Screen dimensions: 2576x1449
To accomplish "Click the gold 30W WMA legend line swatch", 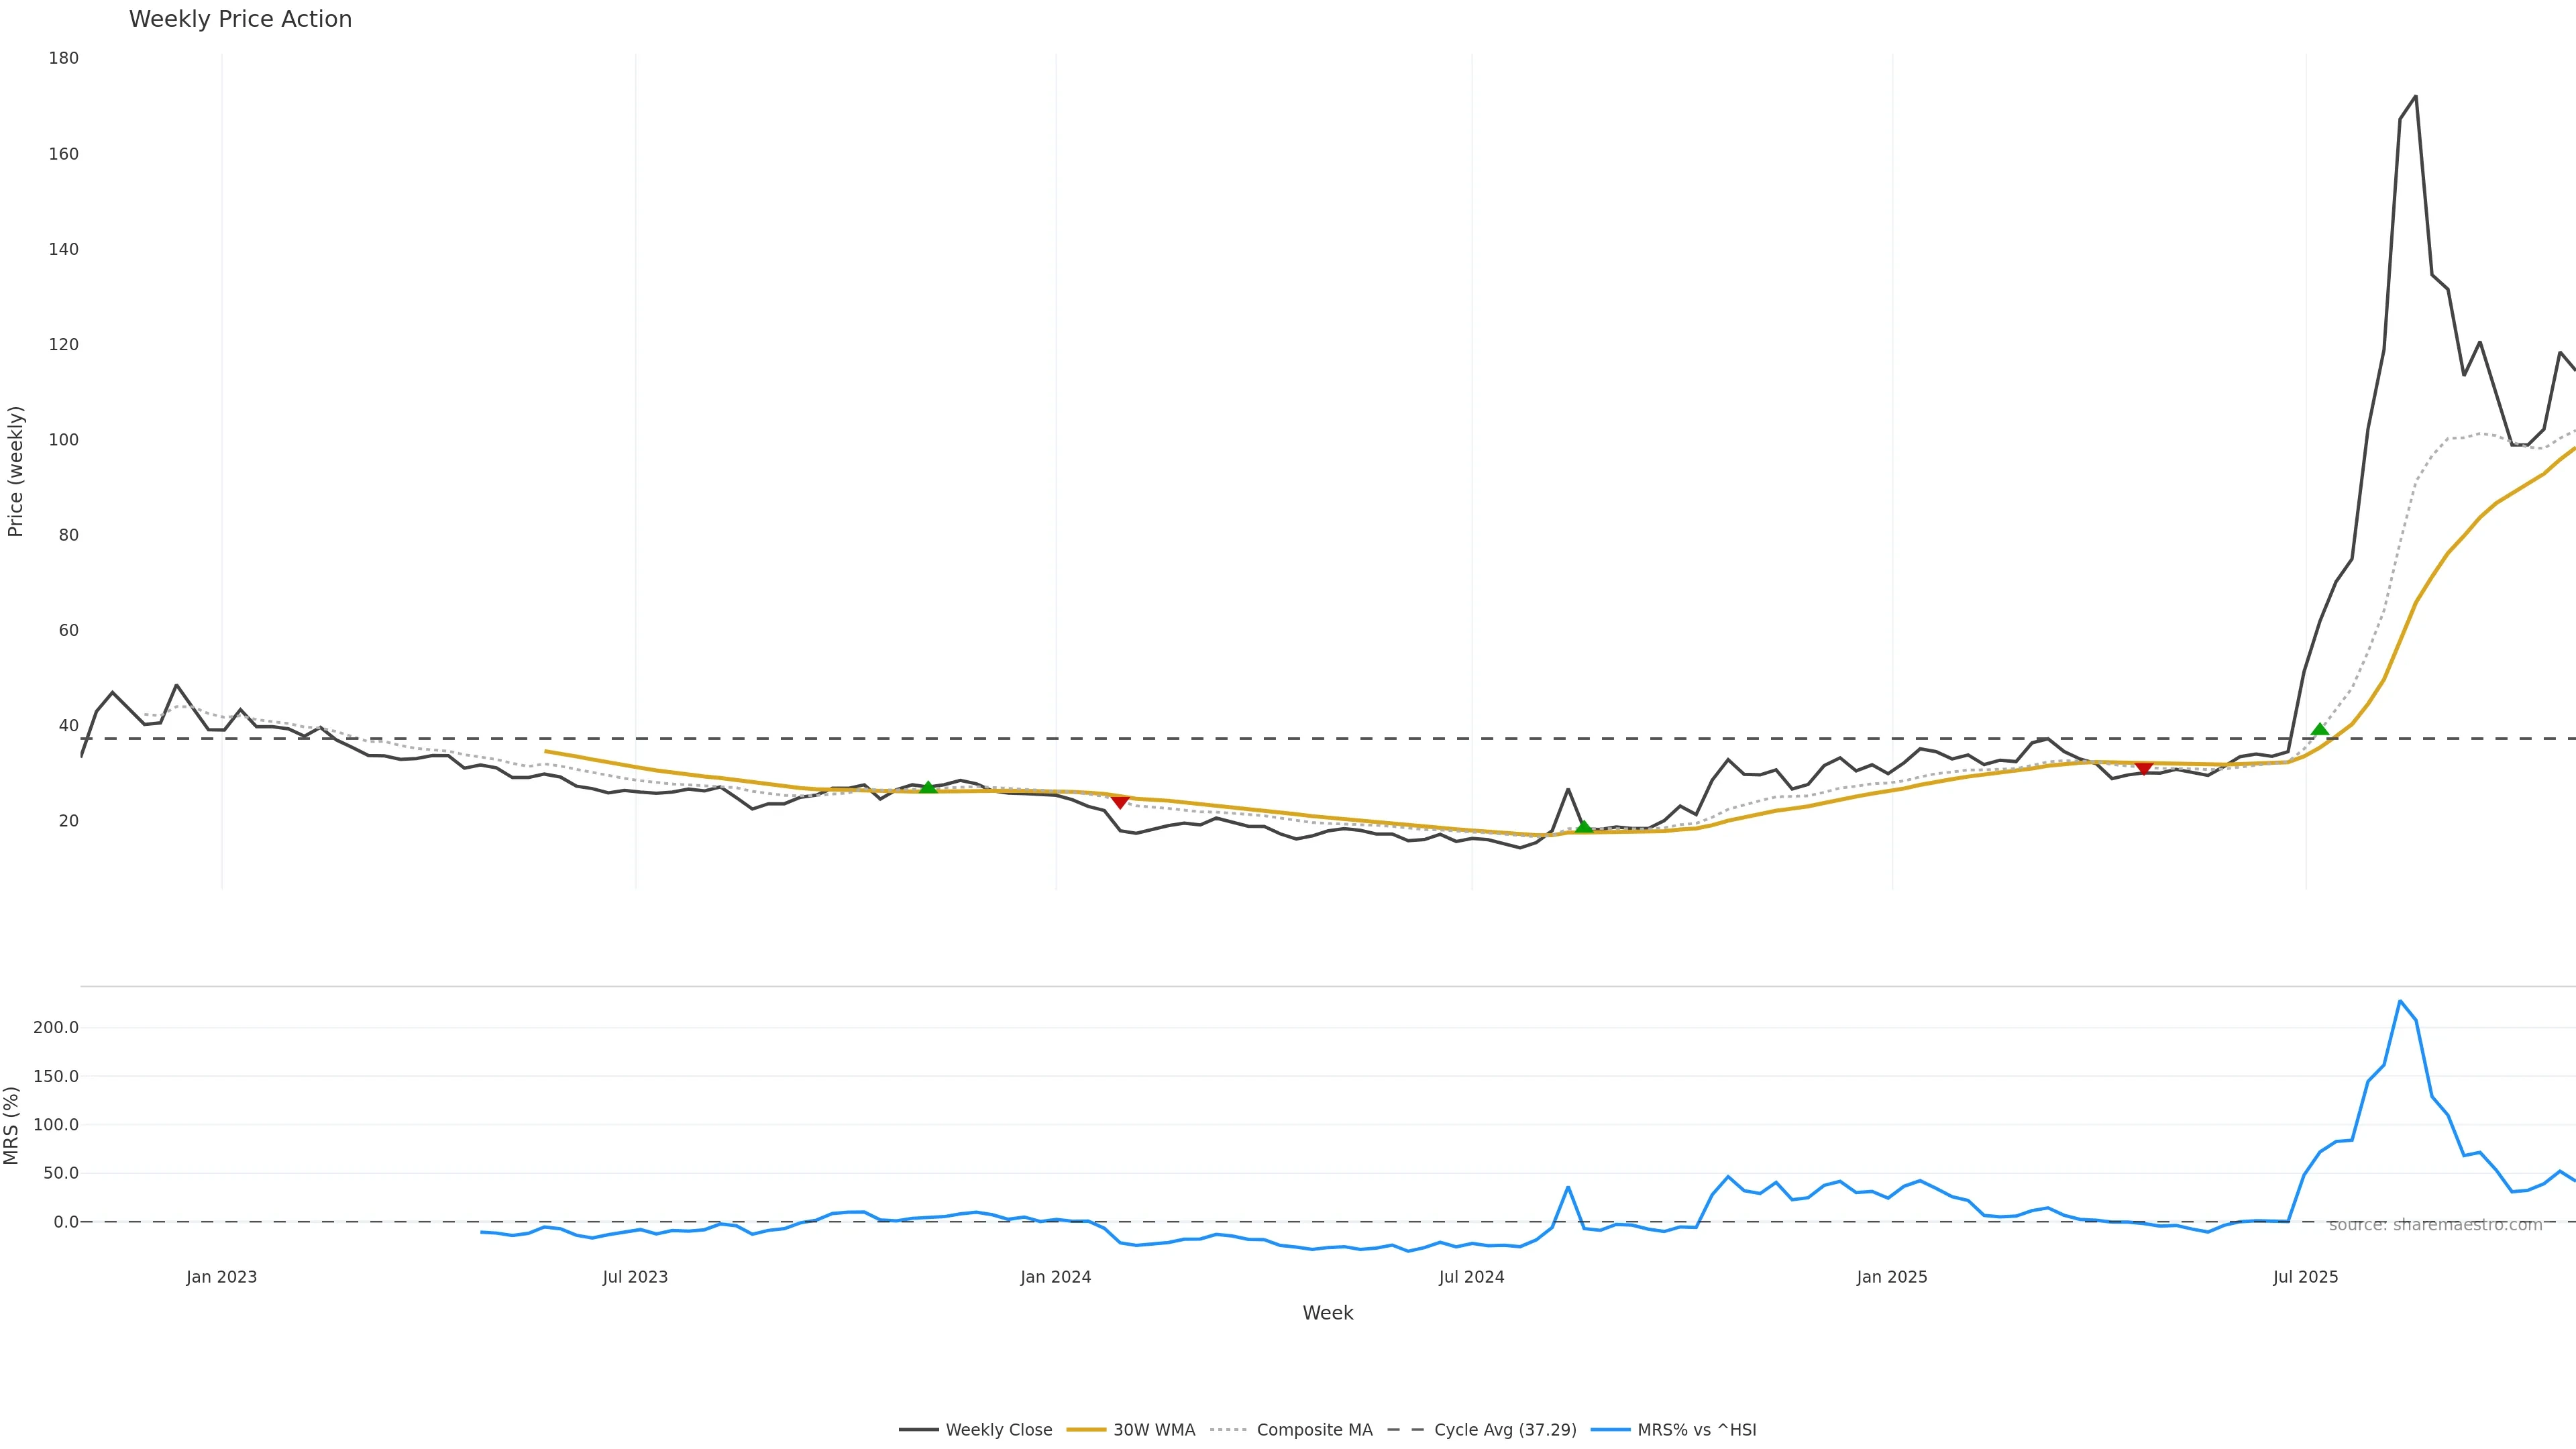I will pos(1086,1430).
